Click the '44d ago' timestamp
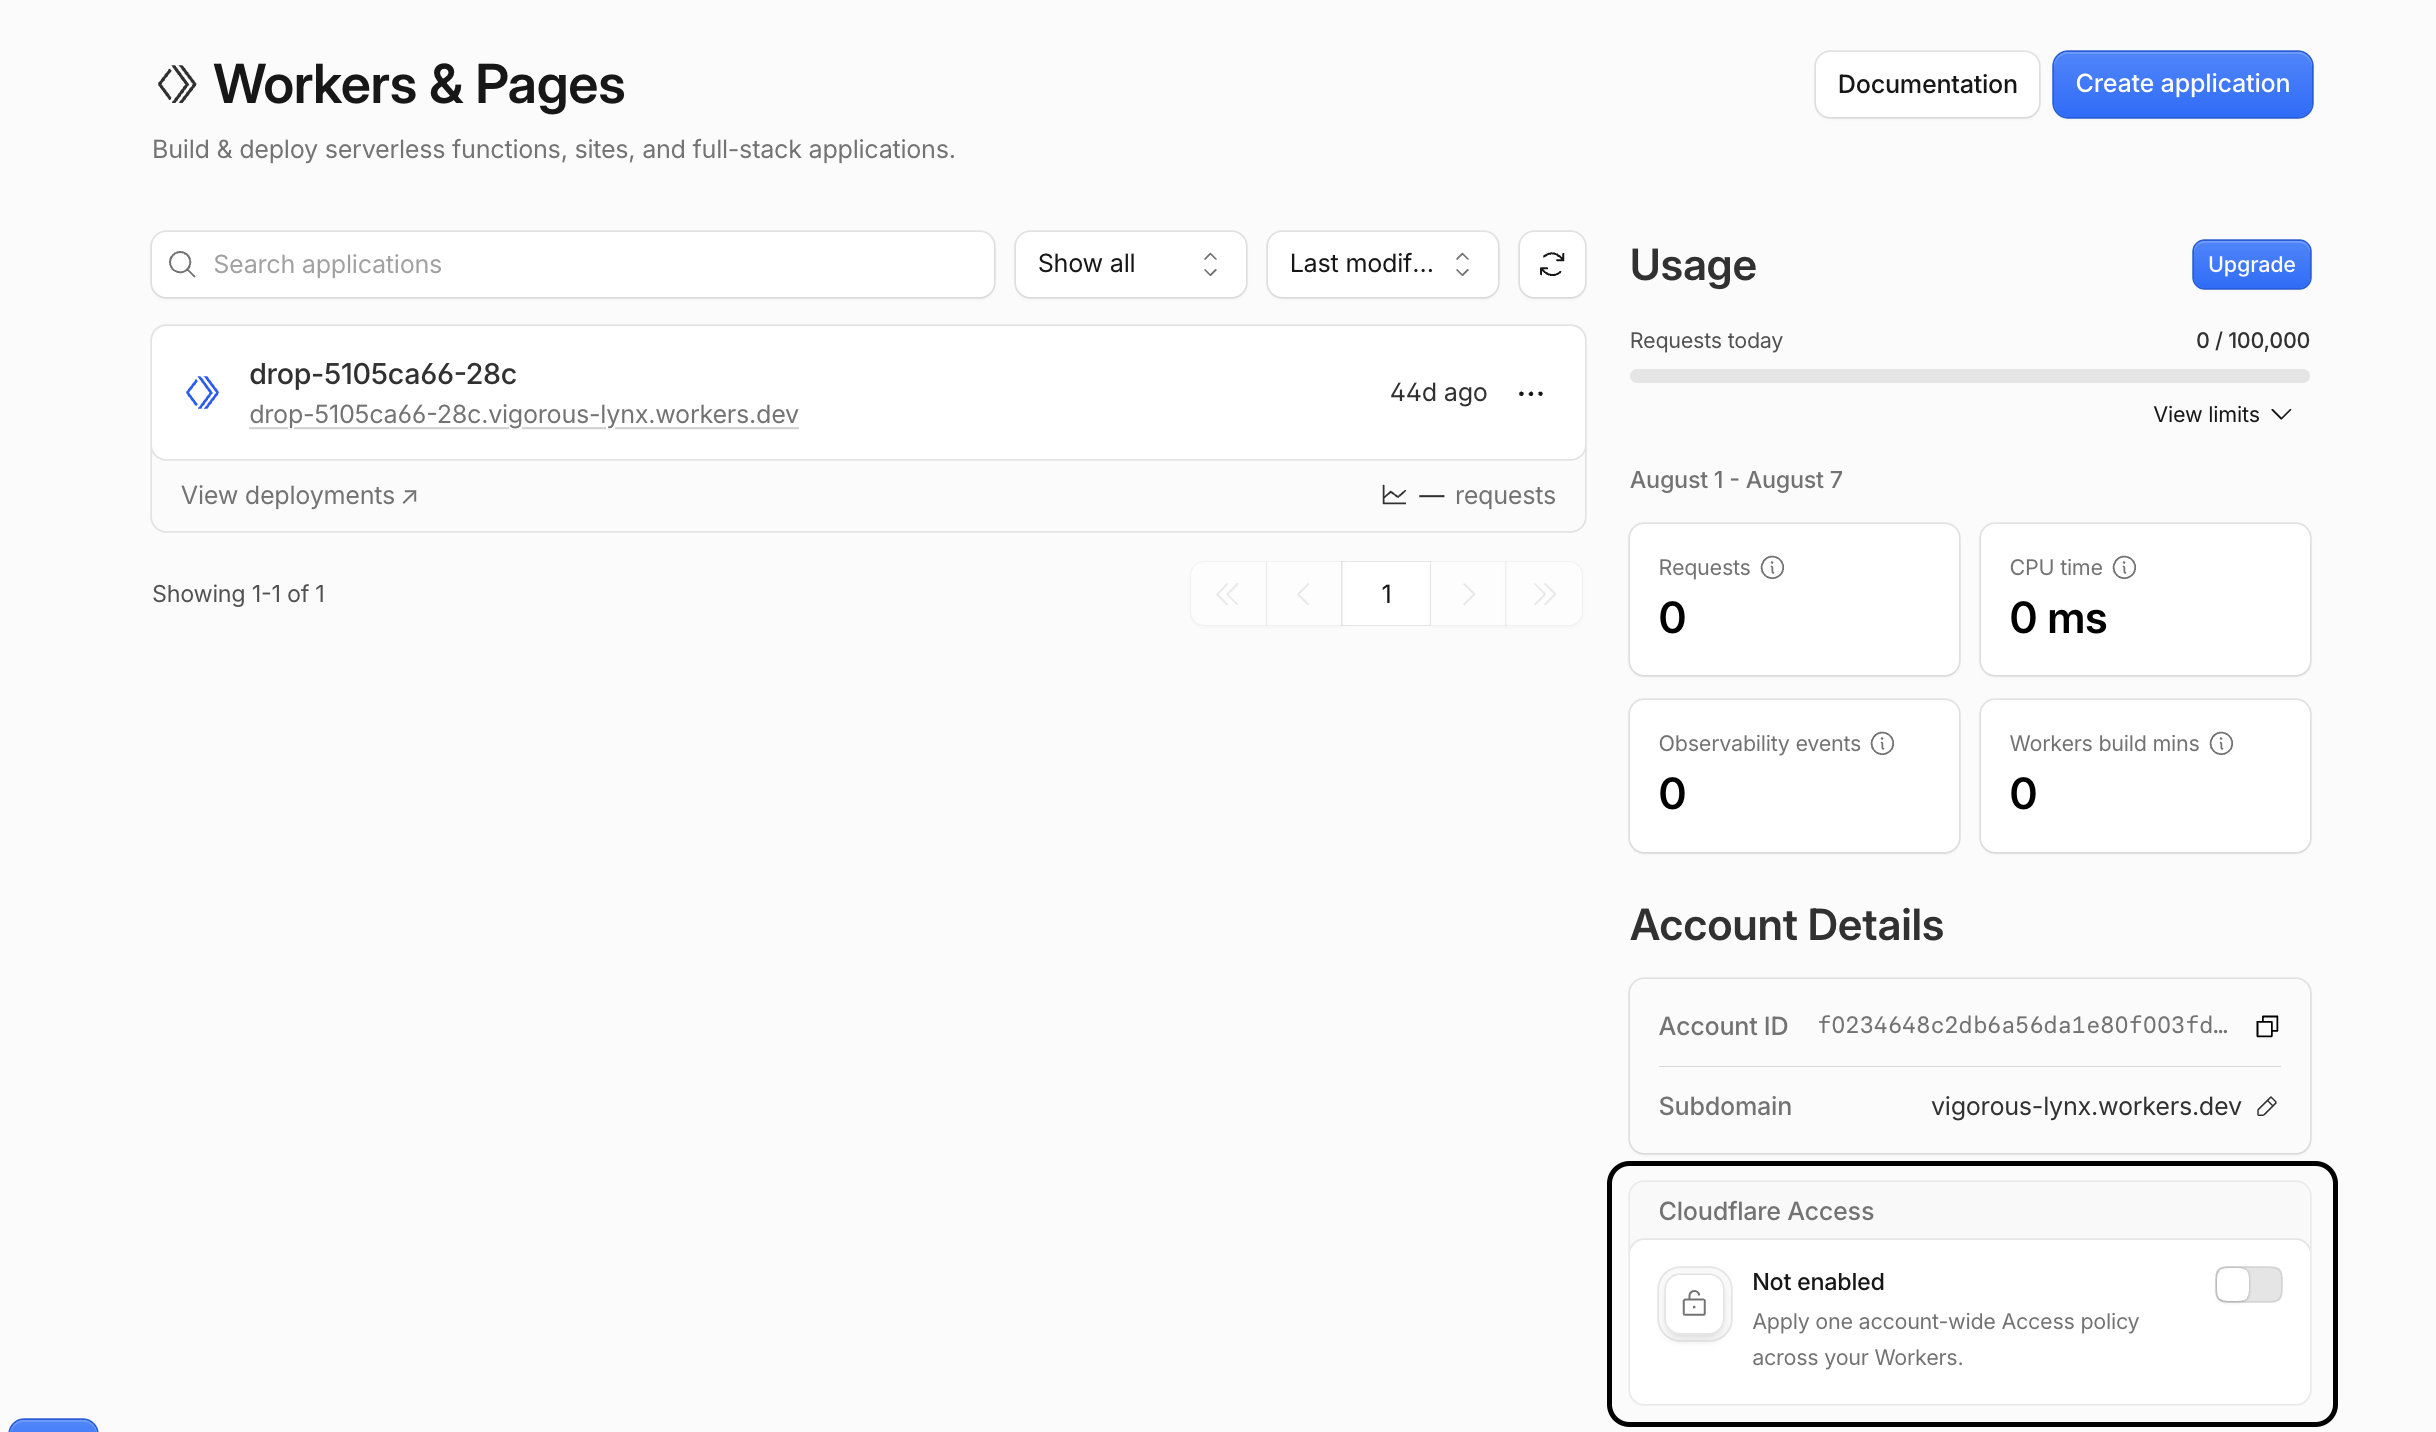2436x1432 pixels. [1438, 393]
